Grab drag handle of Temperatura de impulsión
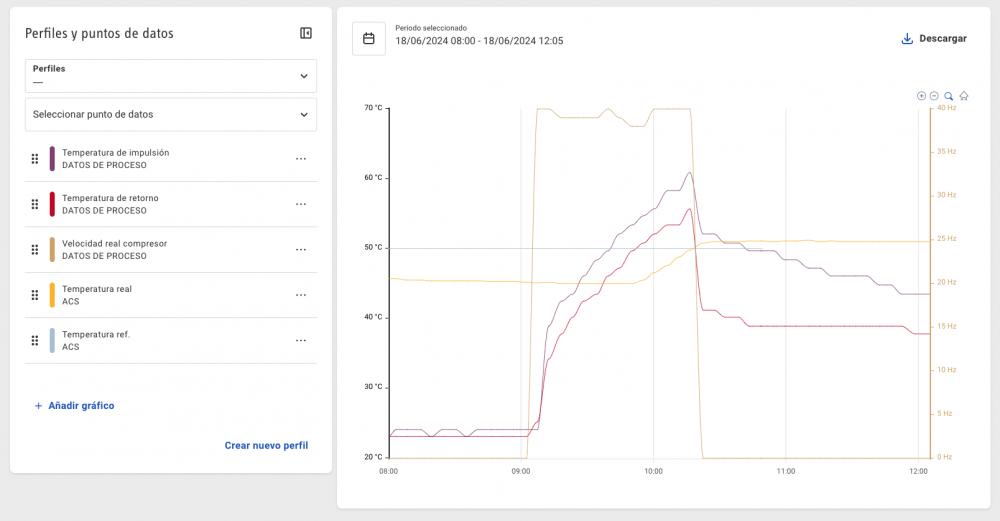 (x=35, y=159)
